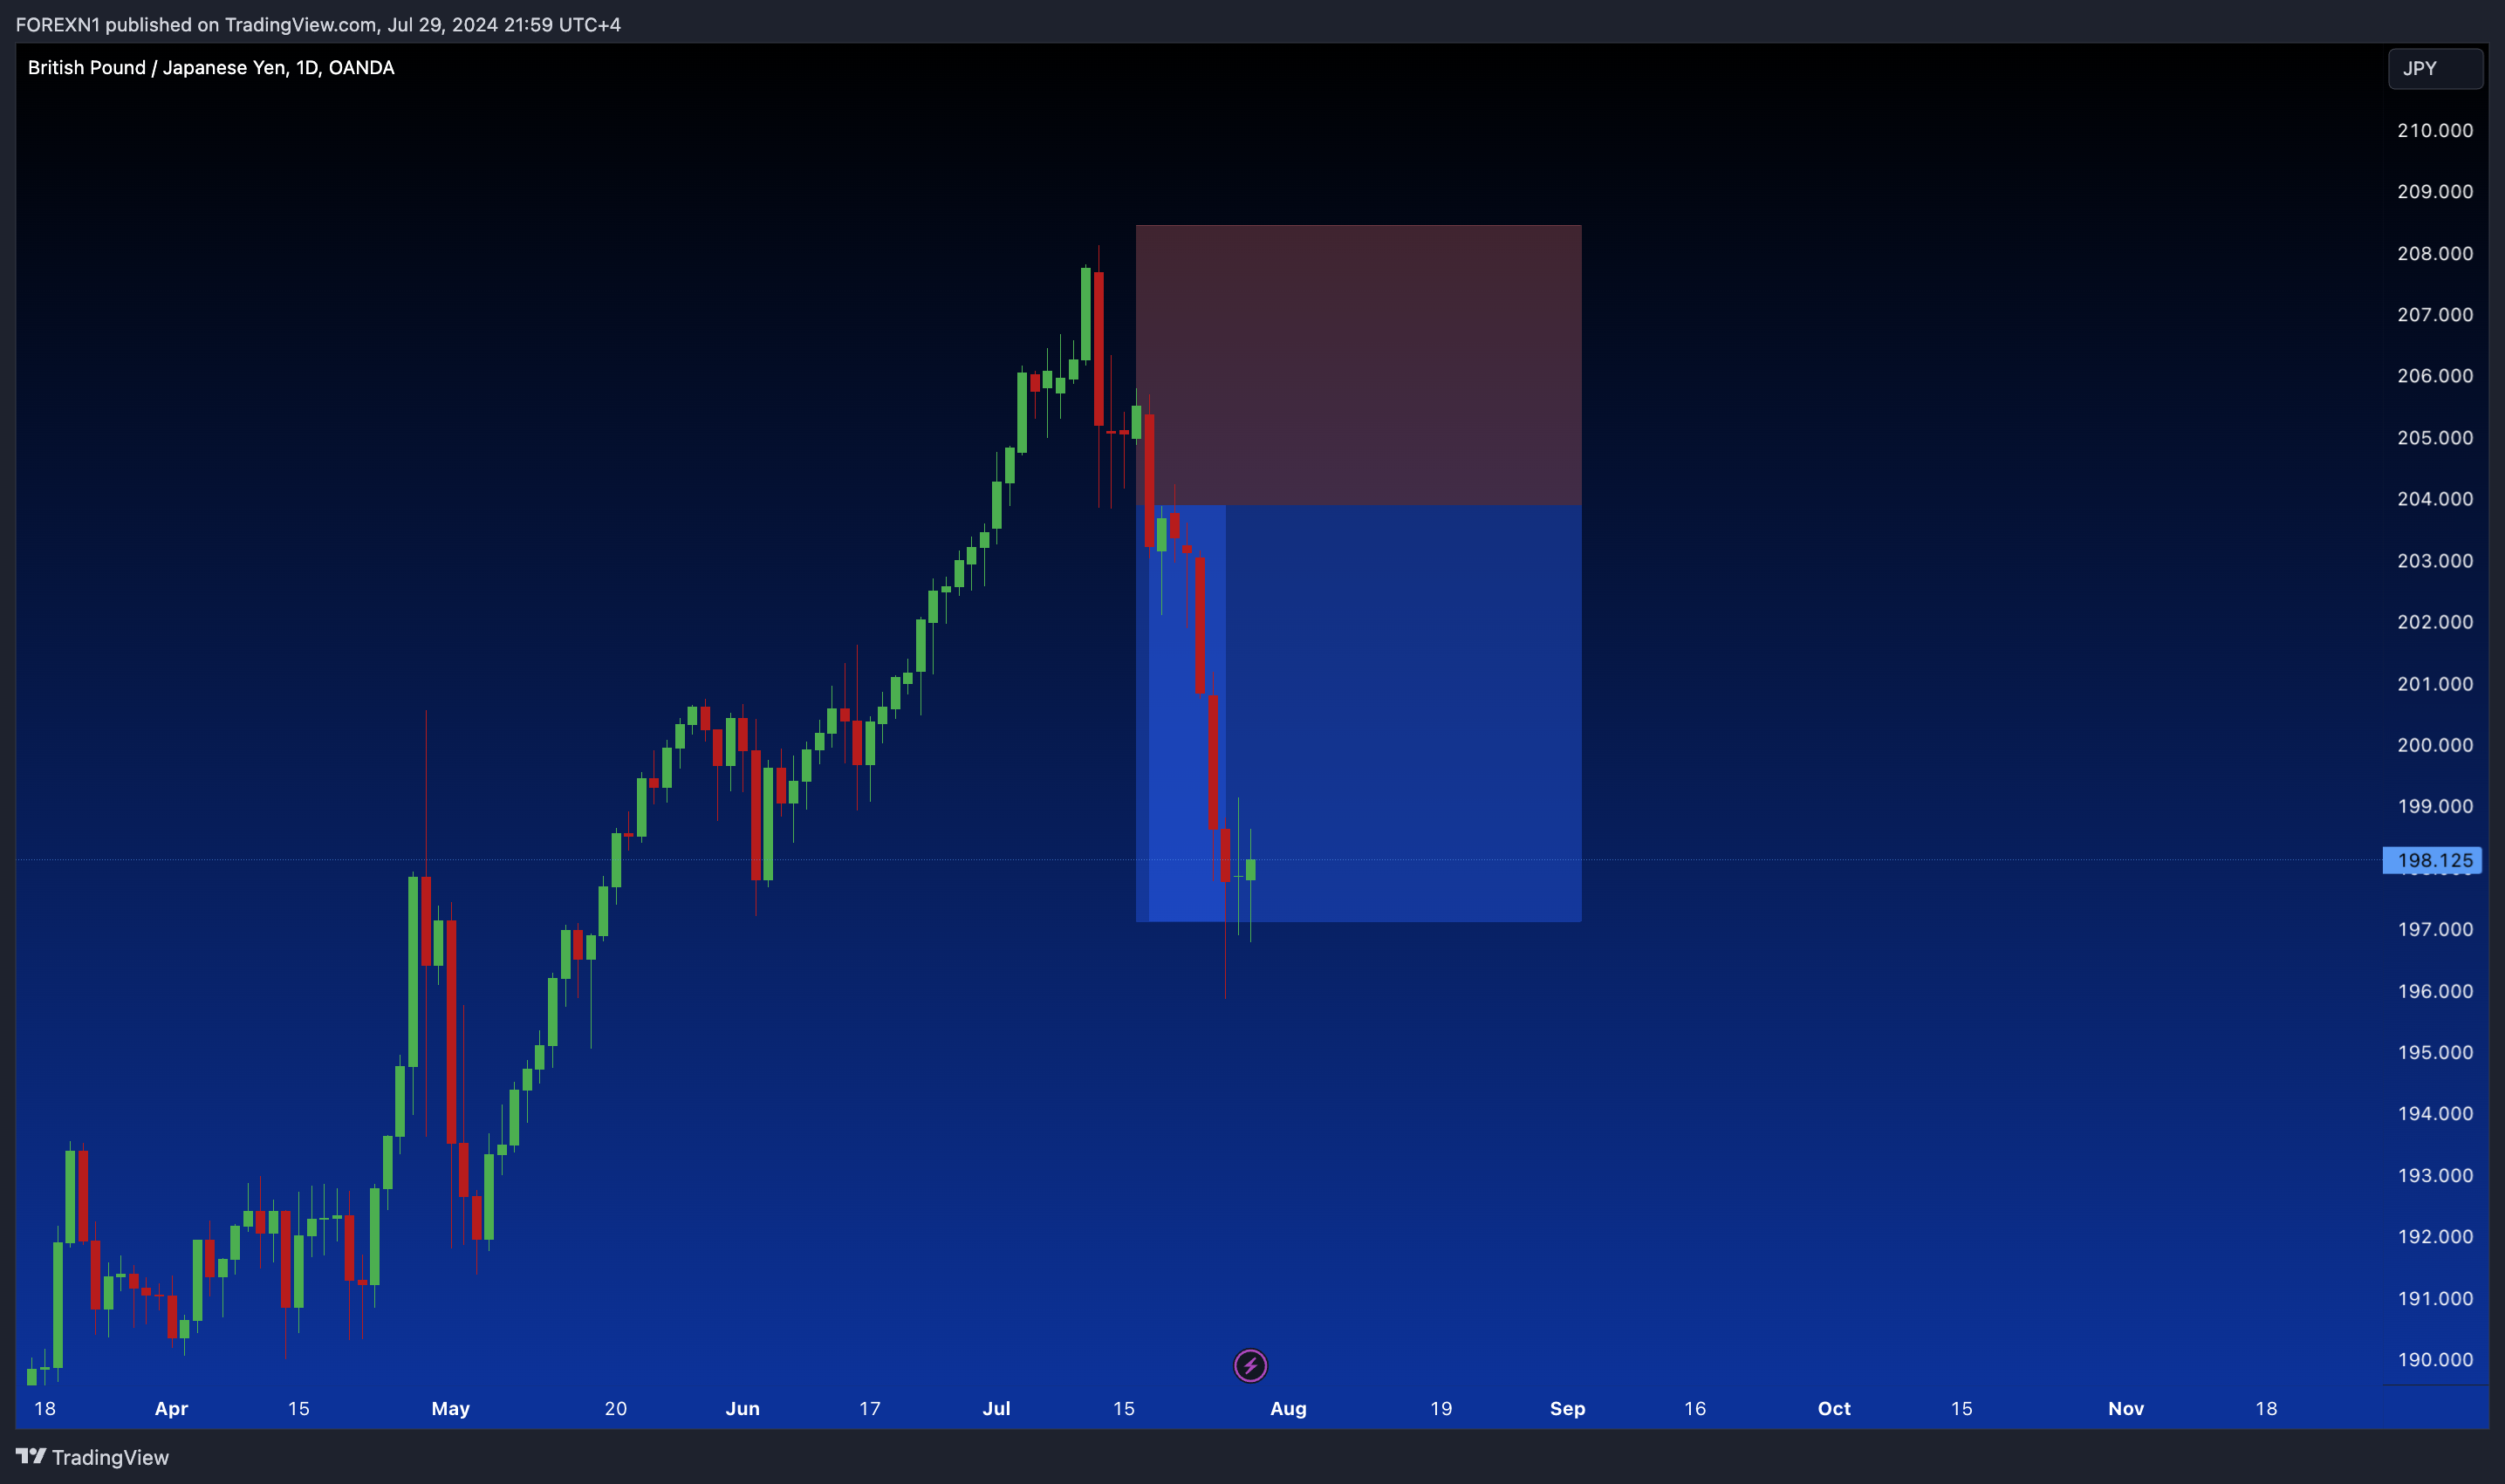
Task: Click the 197.000 price axis label
Action: tap(2435, 929)
